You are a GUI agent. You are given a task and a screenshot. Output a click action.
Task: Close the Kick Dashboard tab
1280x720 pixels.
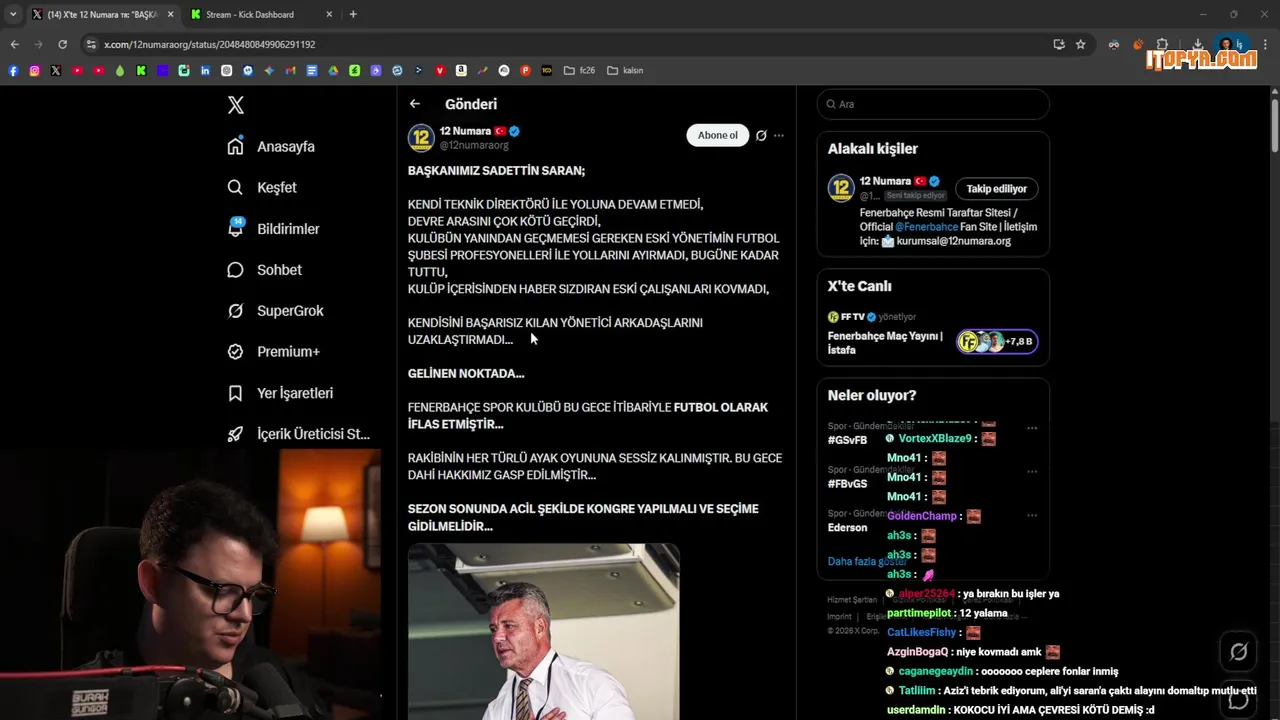pos(330,15)
